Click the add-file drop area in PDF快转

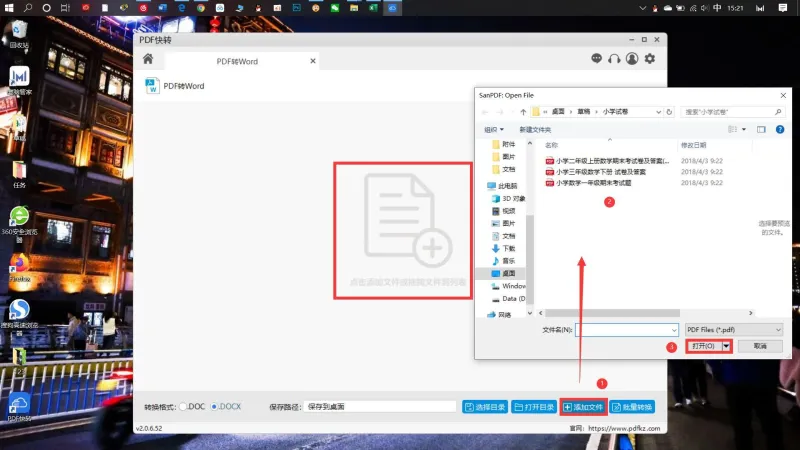tap(403, 231)
